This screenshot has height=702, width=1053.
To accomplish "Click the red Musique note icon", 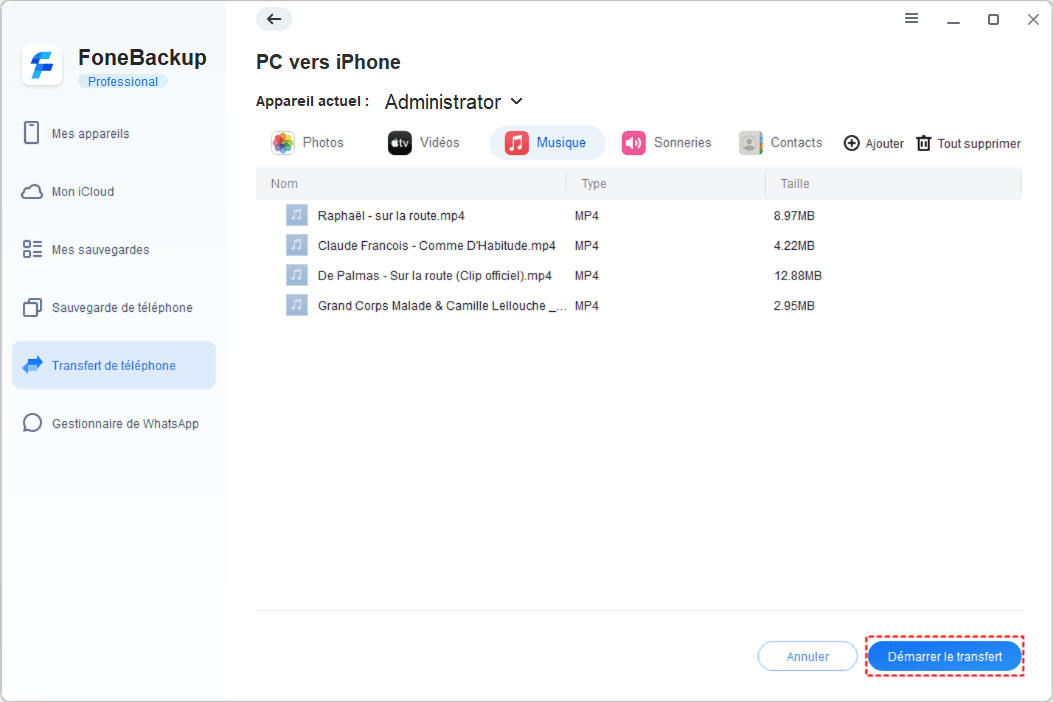I will [516, 143].
